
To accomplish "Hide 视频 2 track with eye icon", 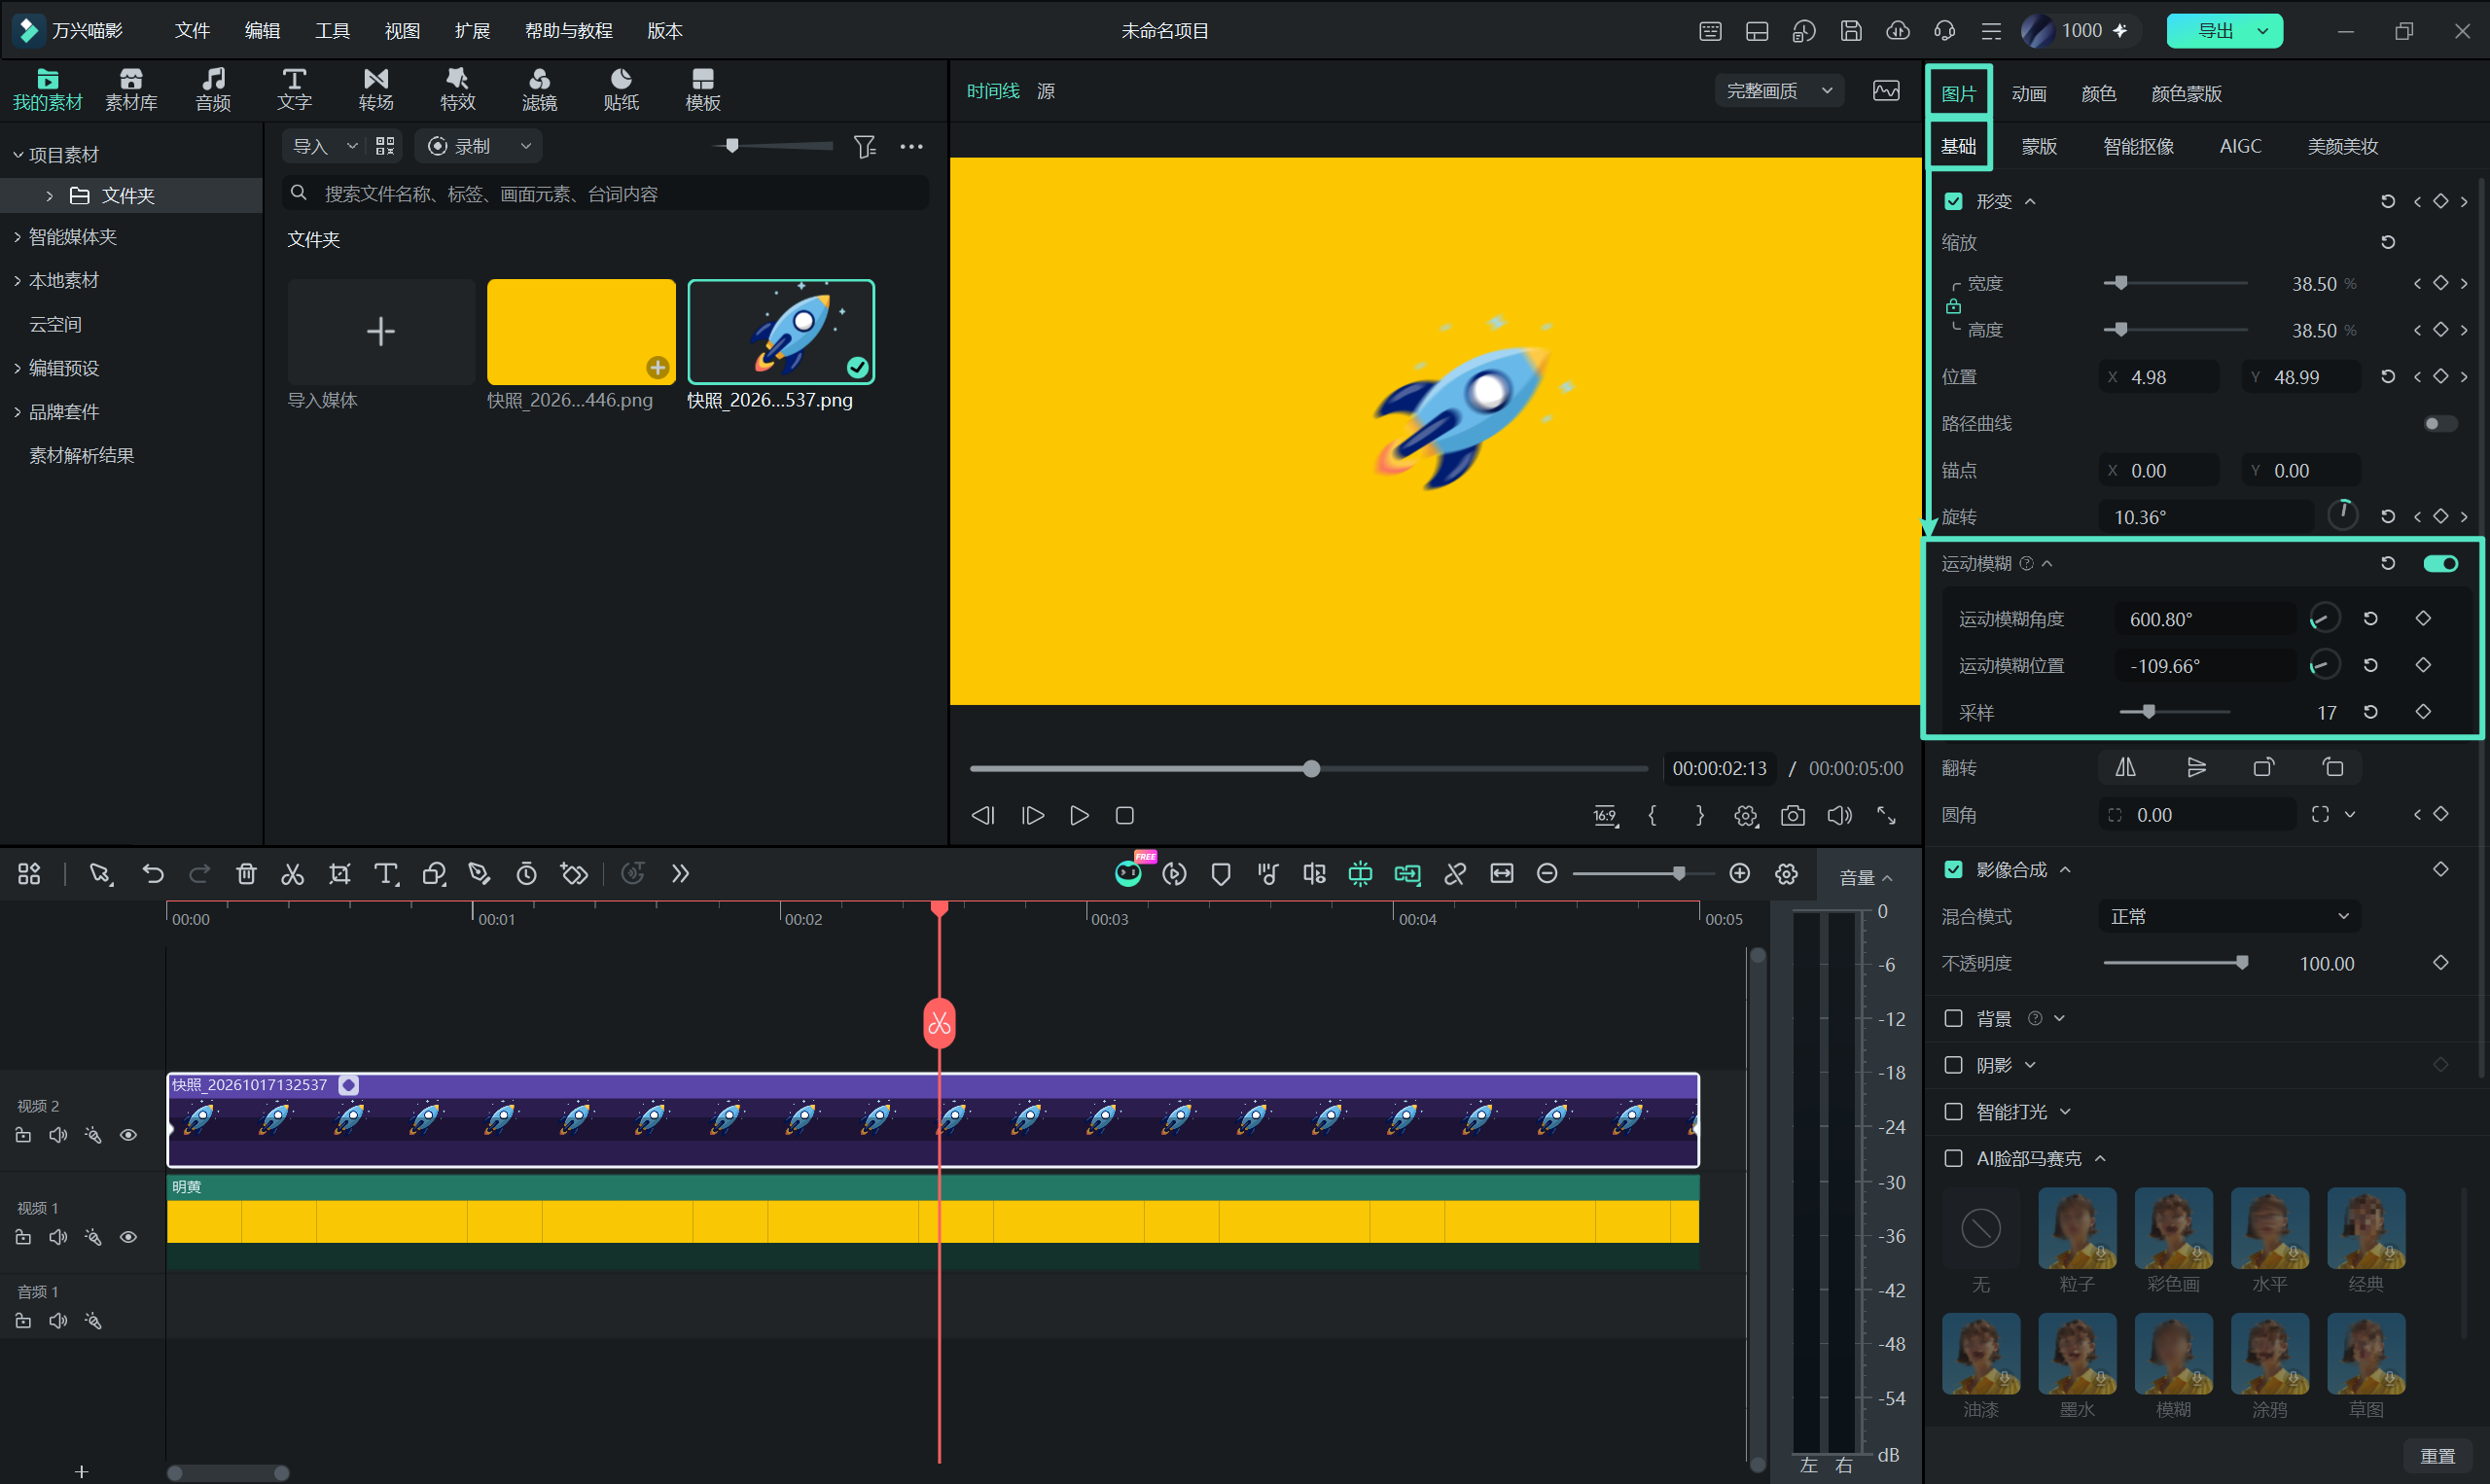I will (128, 1135).
